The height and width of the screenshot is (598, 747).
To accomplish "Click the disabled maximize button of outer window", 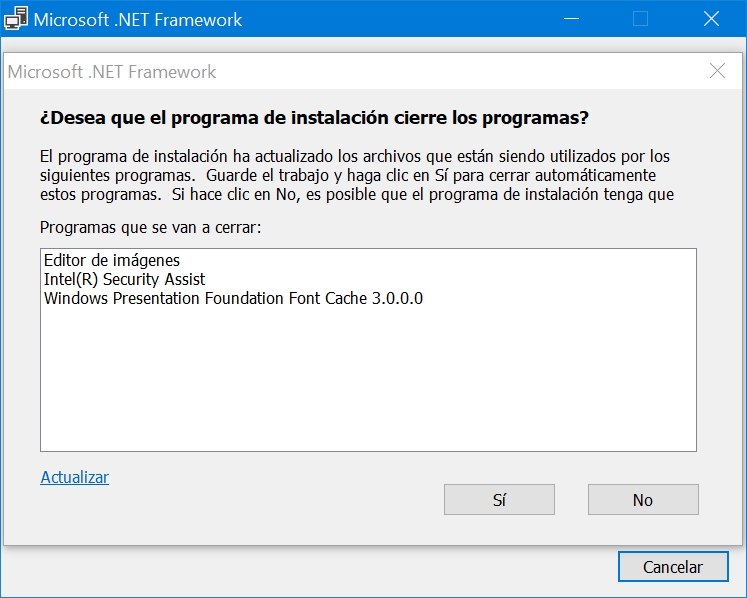I will click(641, 19).
